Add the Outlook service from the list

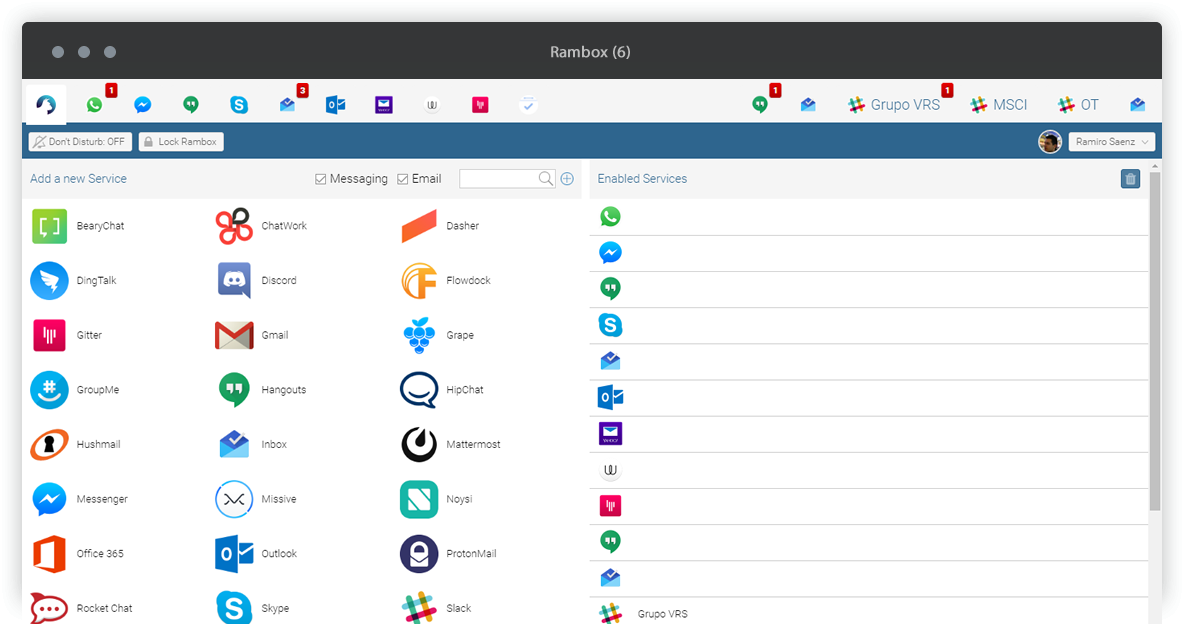pos(257,554)
